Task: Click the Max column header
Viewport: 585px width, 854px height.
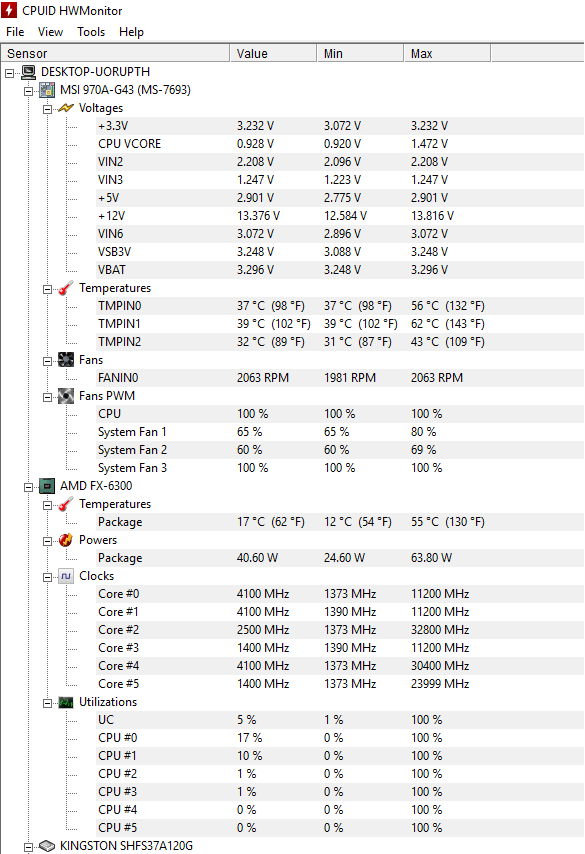Action: click(447, 53)
